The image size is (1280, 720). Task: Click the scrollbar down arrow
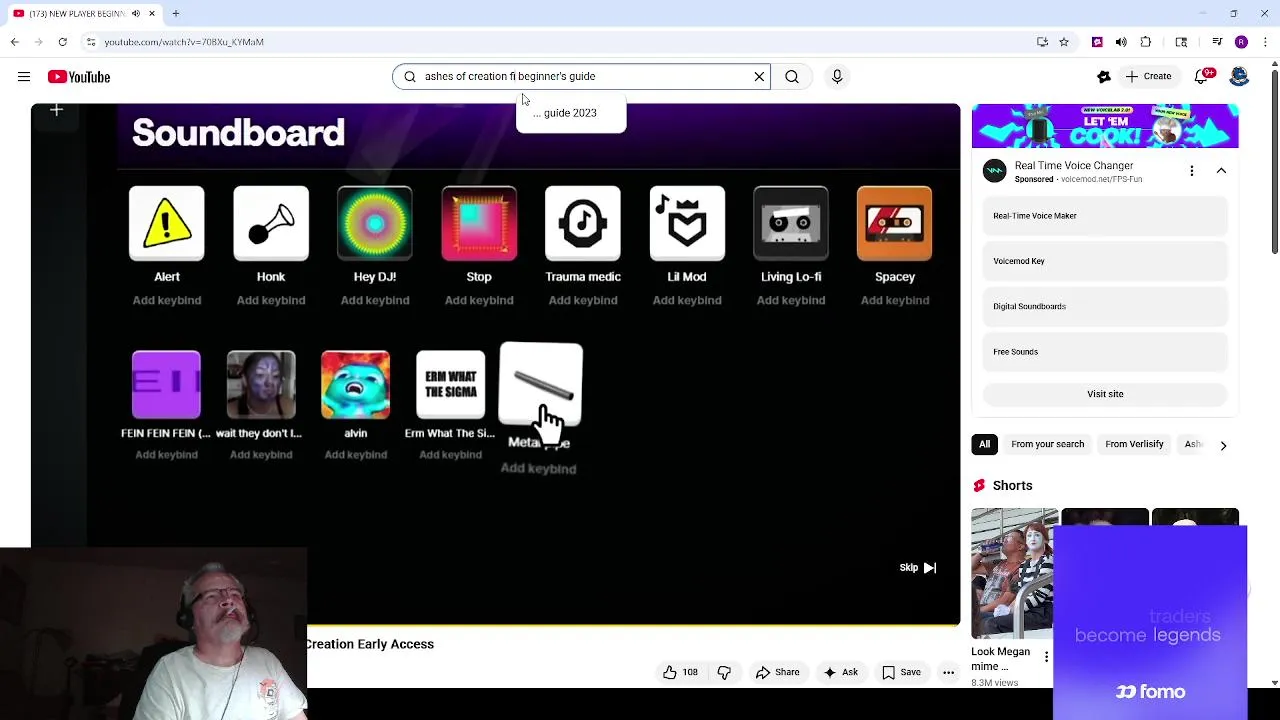(1274, 683)
